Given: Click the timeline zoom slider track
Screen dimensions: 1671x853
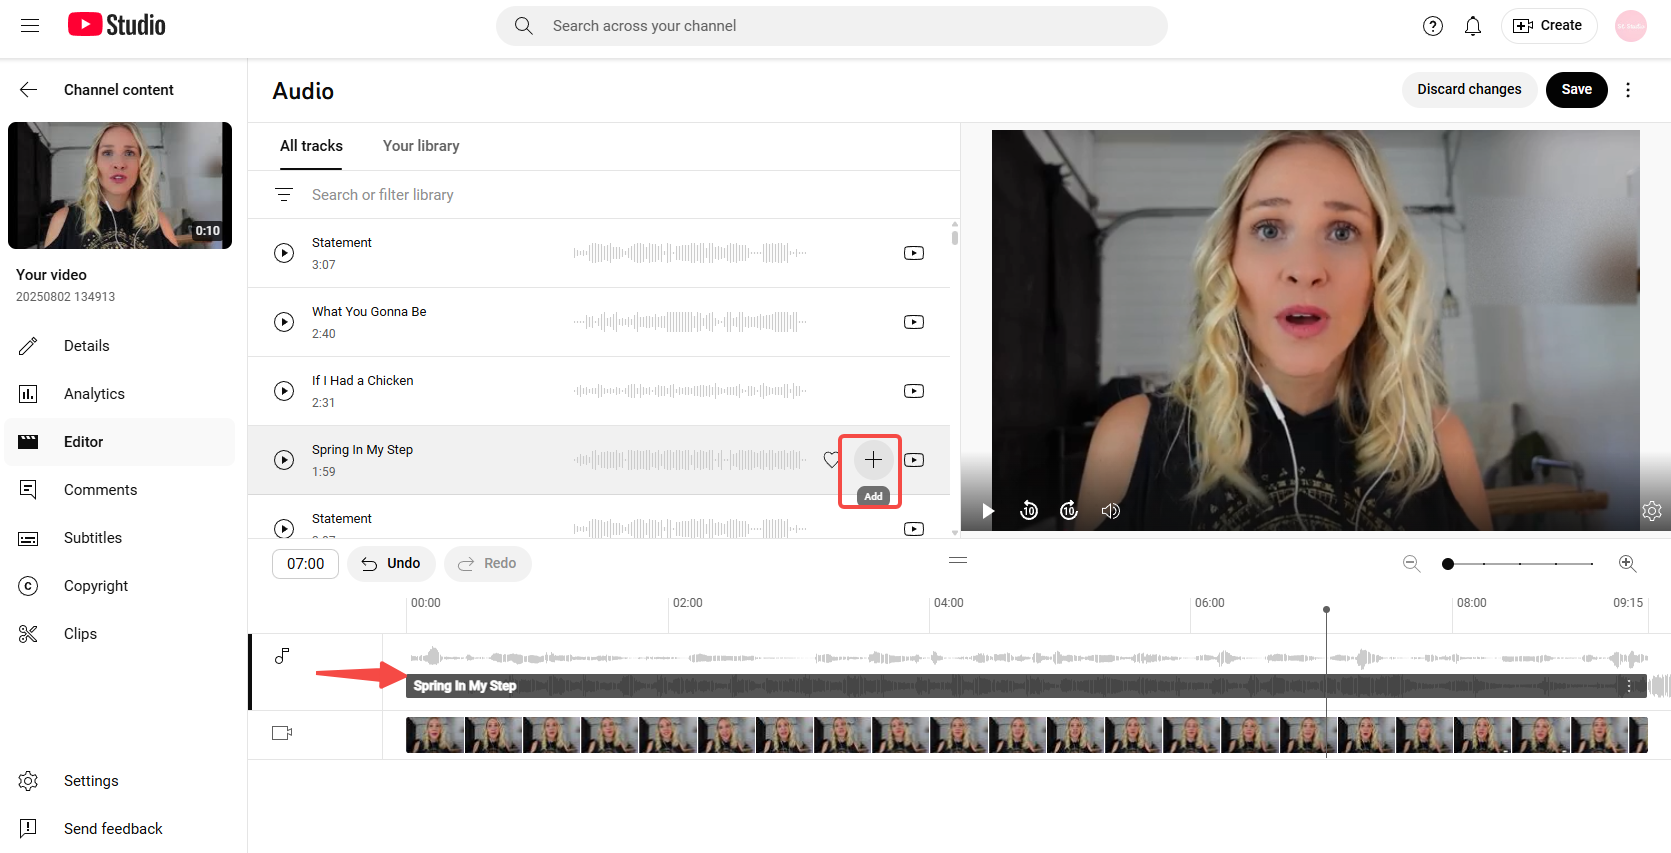Looking at the screenshot, I should pos(1520,564).
